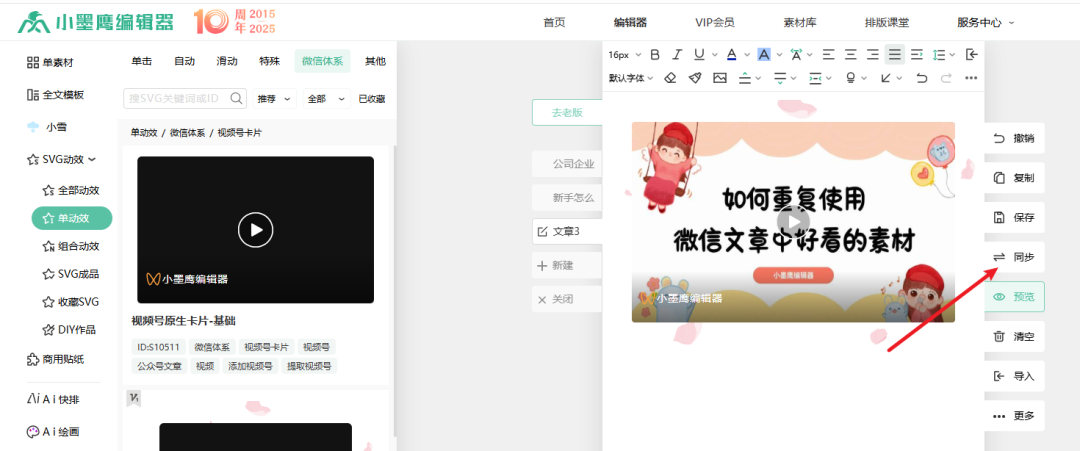Open the 默认字体 font family dropdown
Image resolution: width=1080 pixels, height=451 pixels.
630,78
